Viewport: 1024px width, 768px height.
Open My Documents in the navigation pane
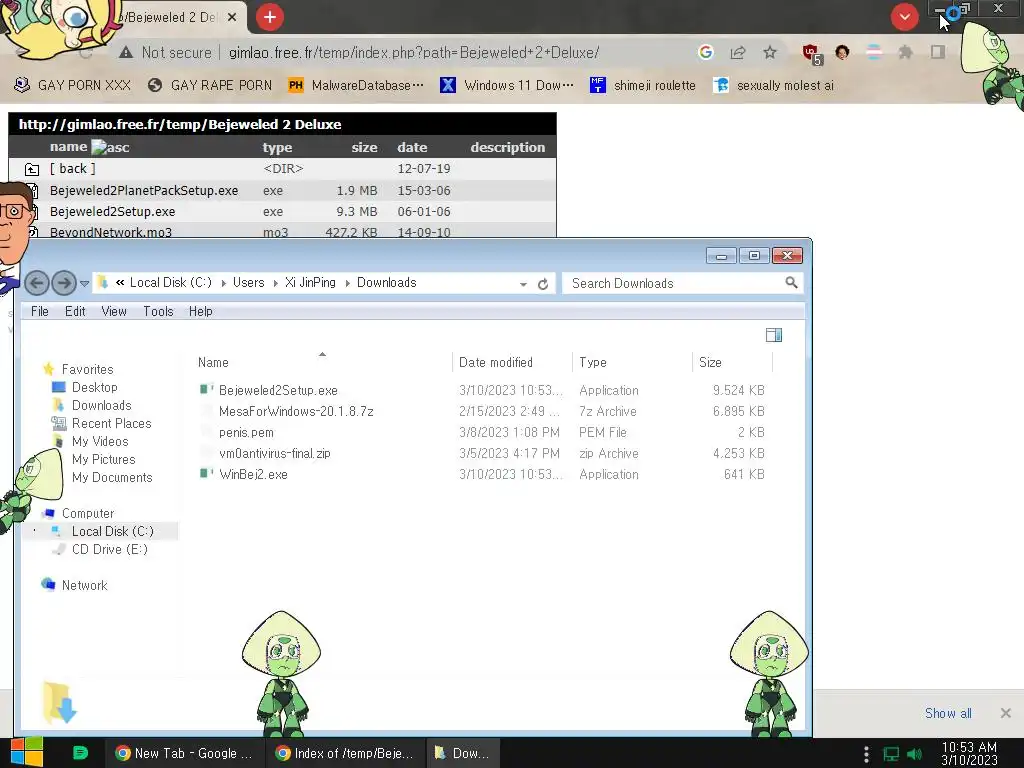pos(112,477)
